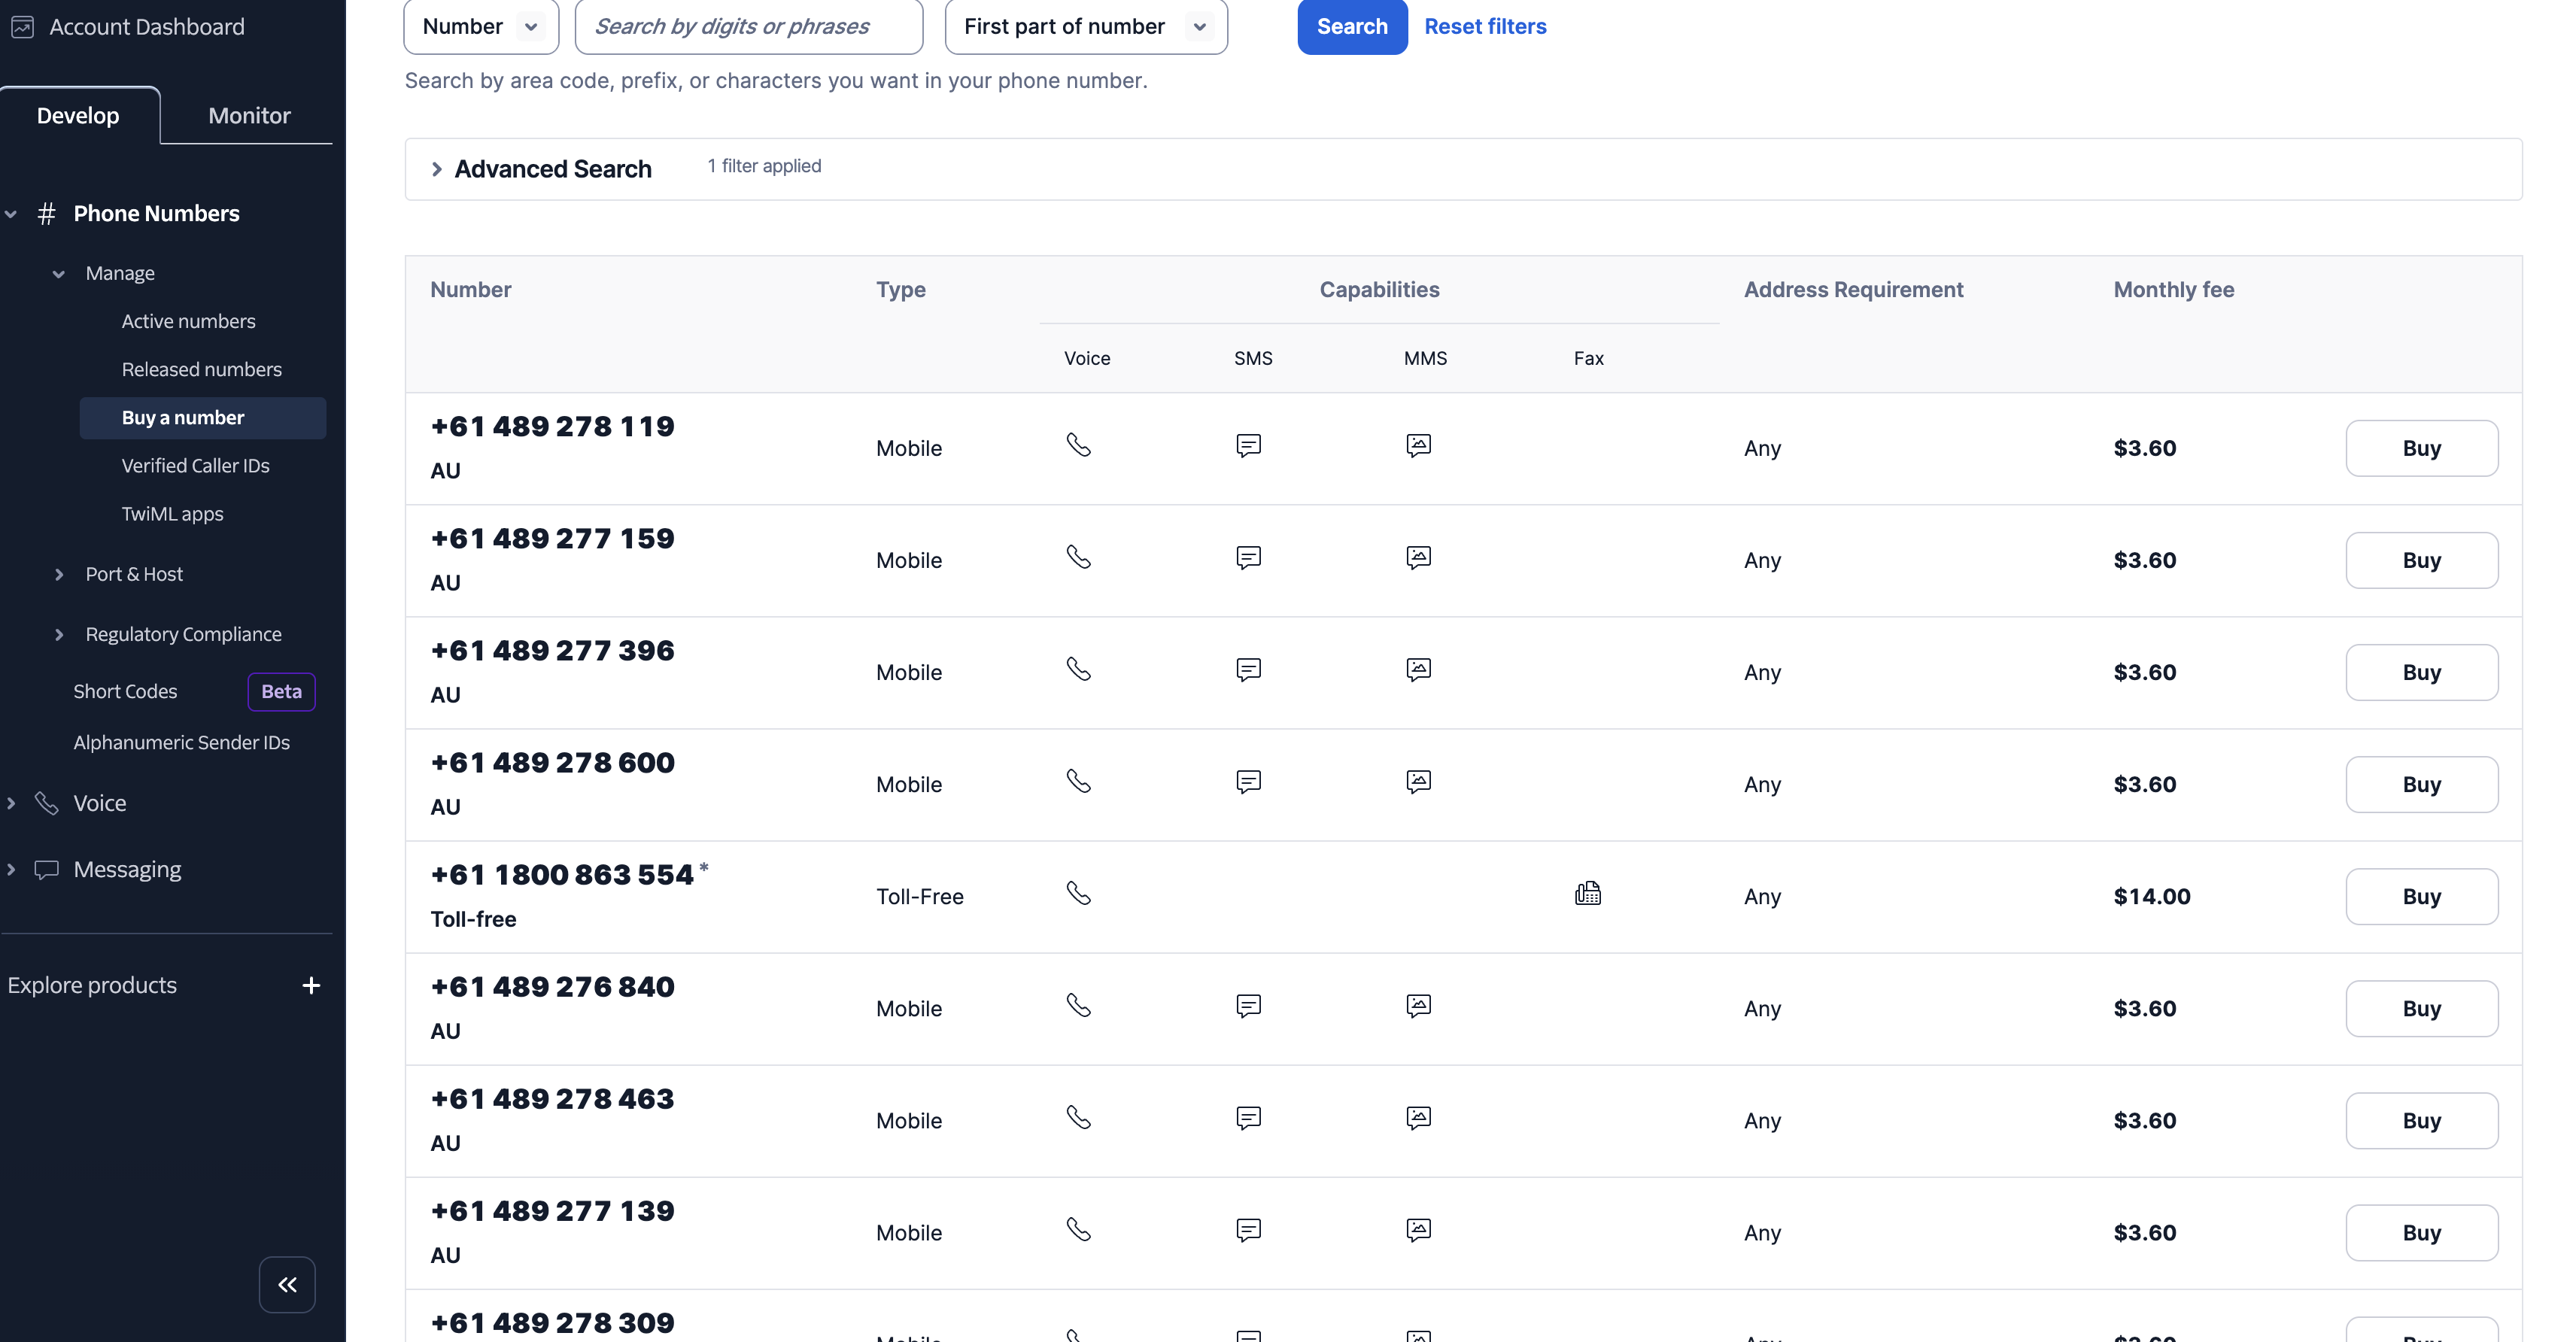Click fax icon for toll-free number
Viewport: 2576px width, 1342px height.
pyautogui.click(x=1587, y=893)
